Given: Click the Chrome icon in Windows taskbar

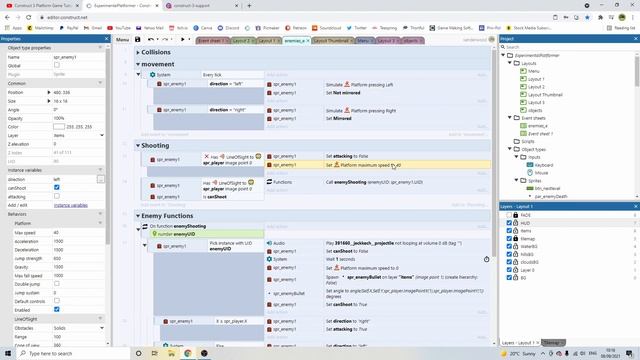Looking at the screenshot, I should [187, 353].
